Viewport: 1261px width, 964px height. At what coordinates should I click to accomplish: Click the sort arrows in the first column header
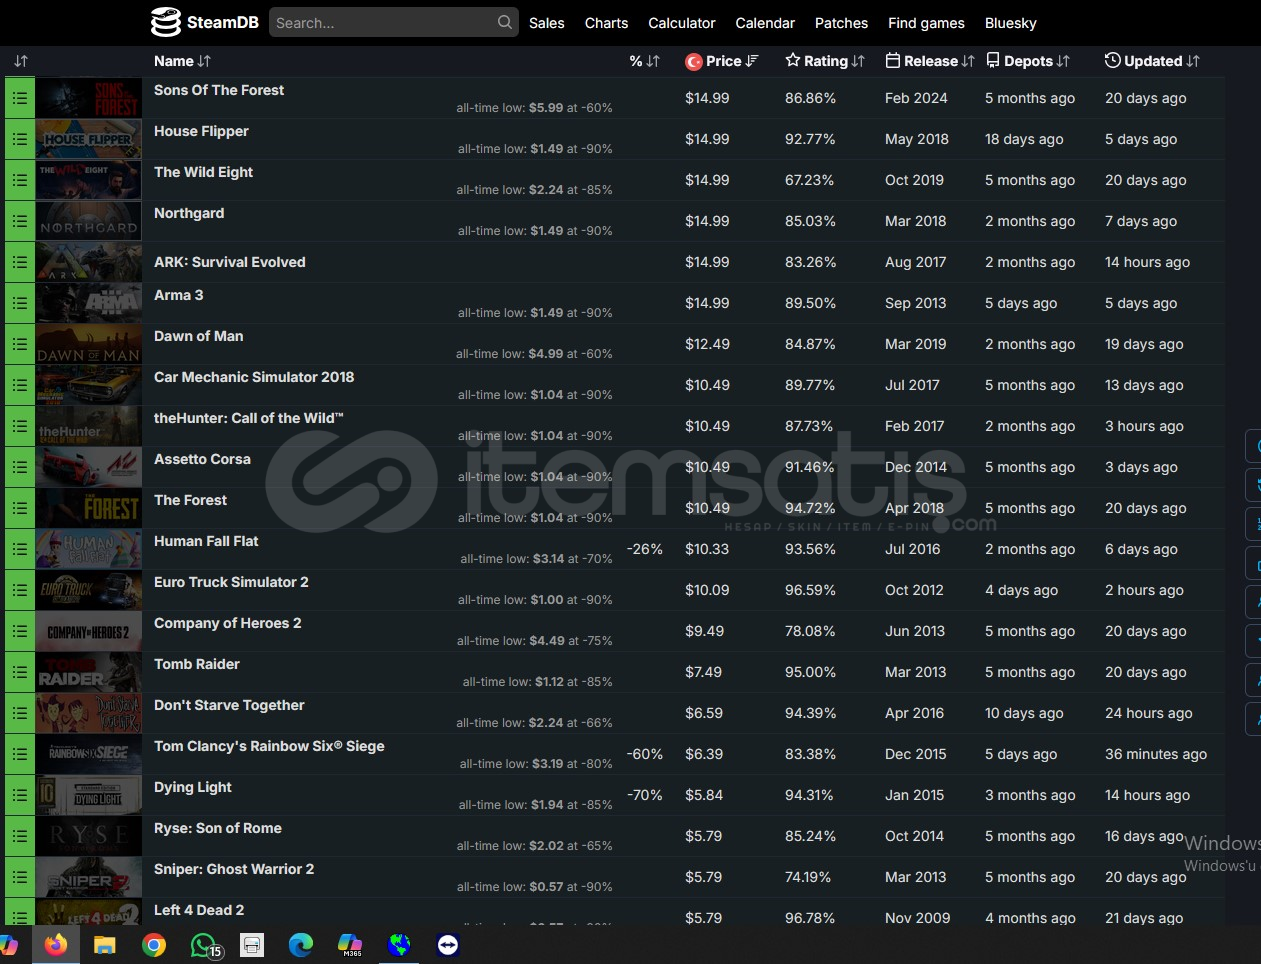21,61
